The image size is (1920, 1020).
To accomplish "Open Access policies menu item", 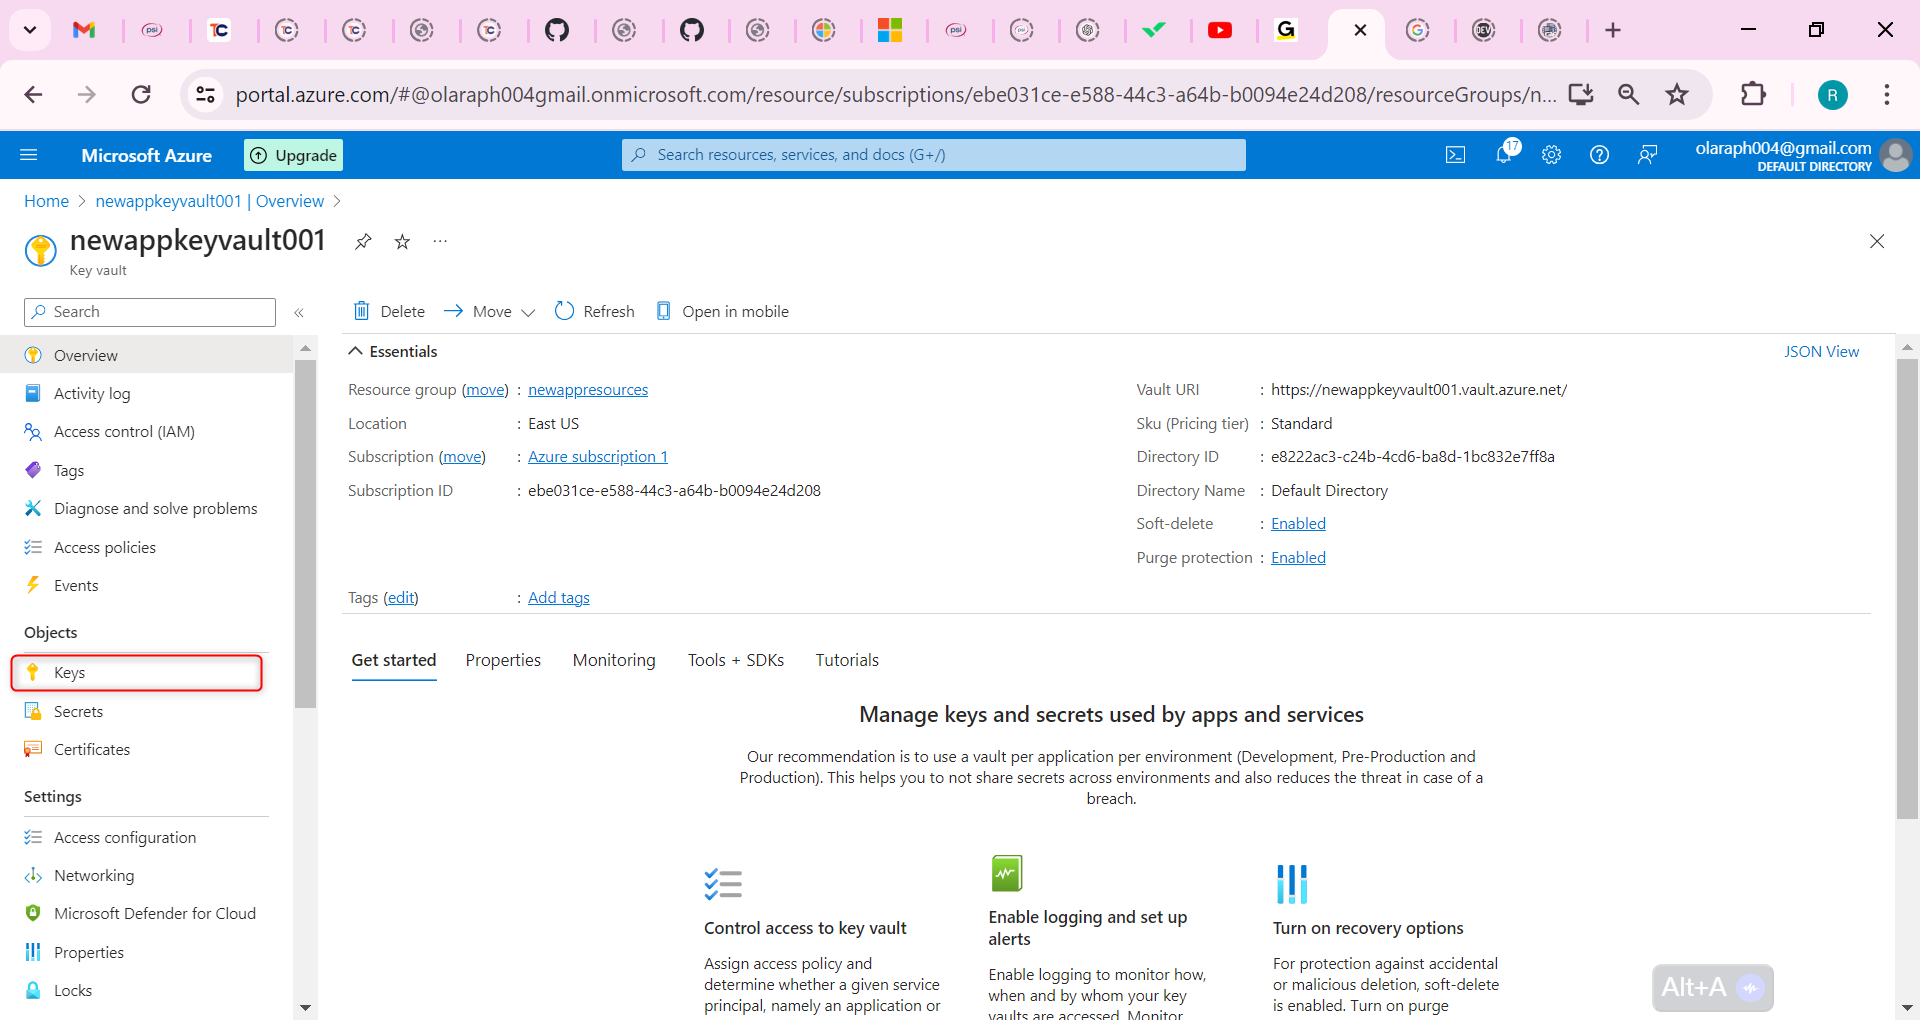I will (x=146, y=547).
